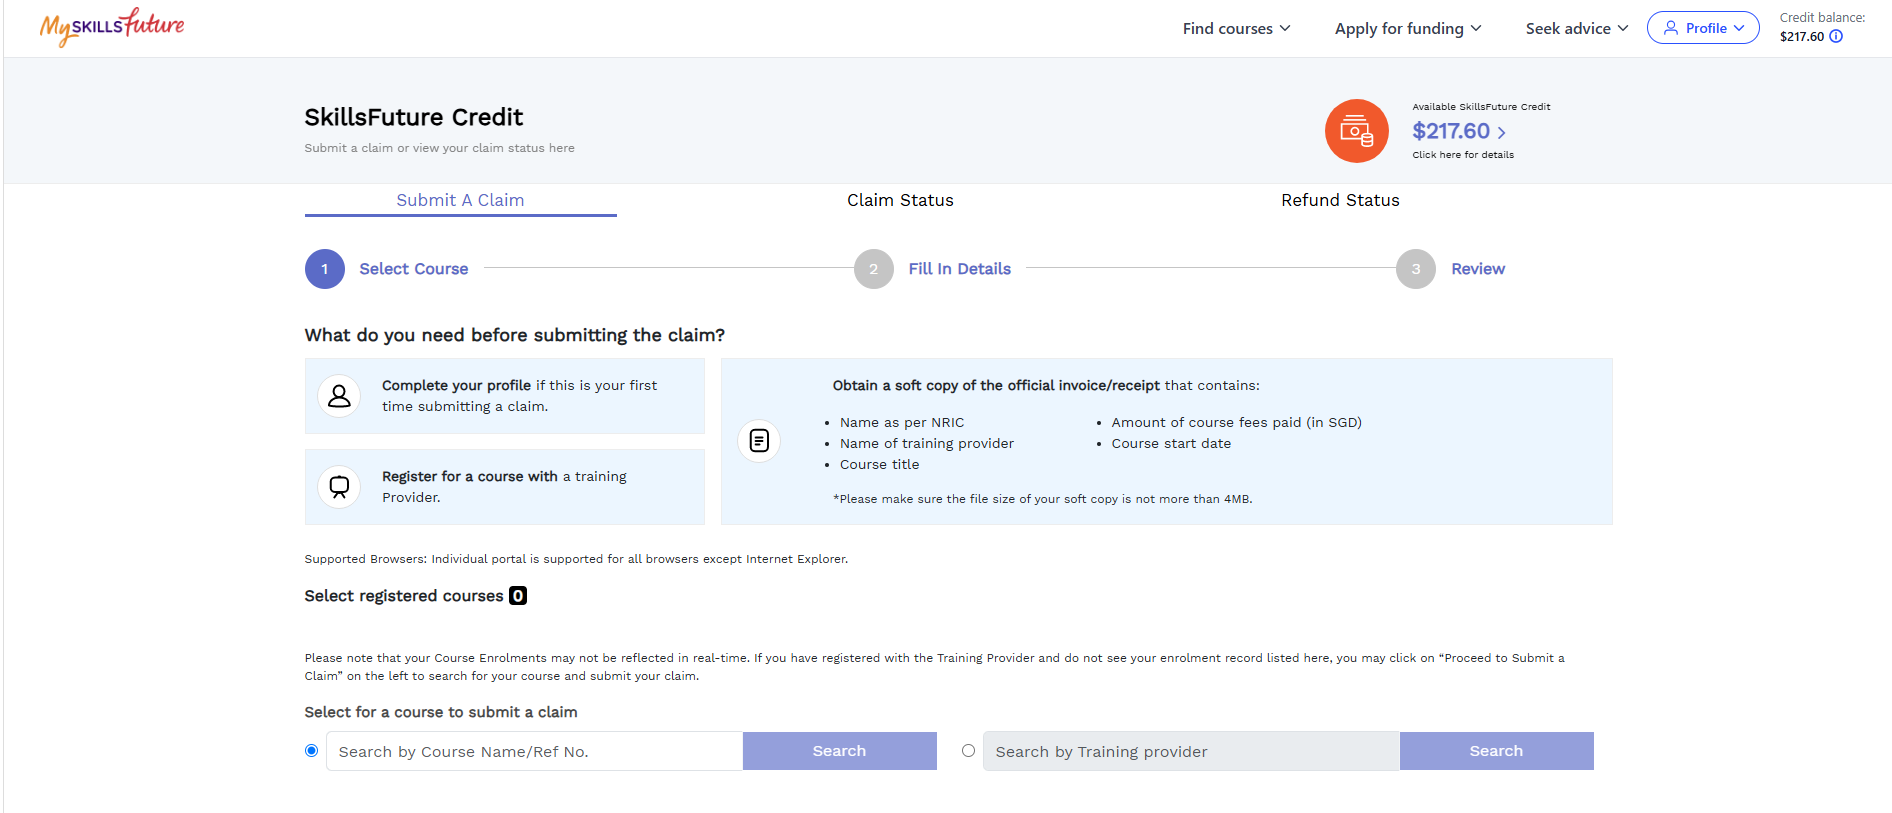
Task: Click the profile person icon in header
Action: pyautogui.click(x=1670, y=28)
